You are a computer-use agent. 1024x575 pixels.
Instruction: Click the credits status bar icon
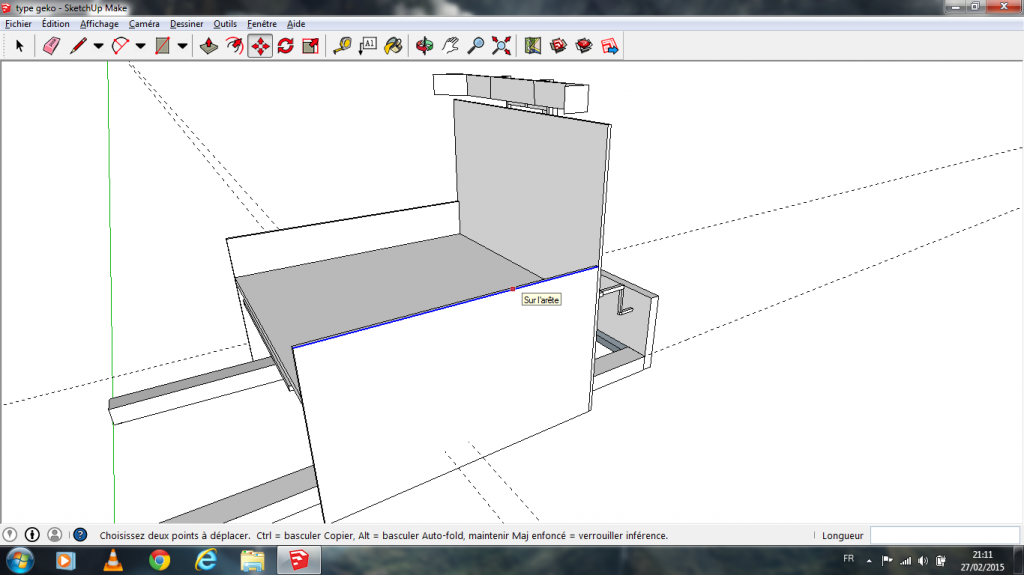[32, 534]
